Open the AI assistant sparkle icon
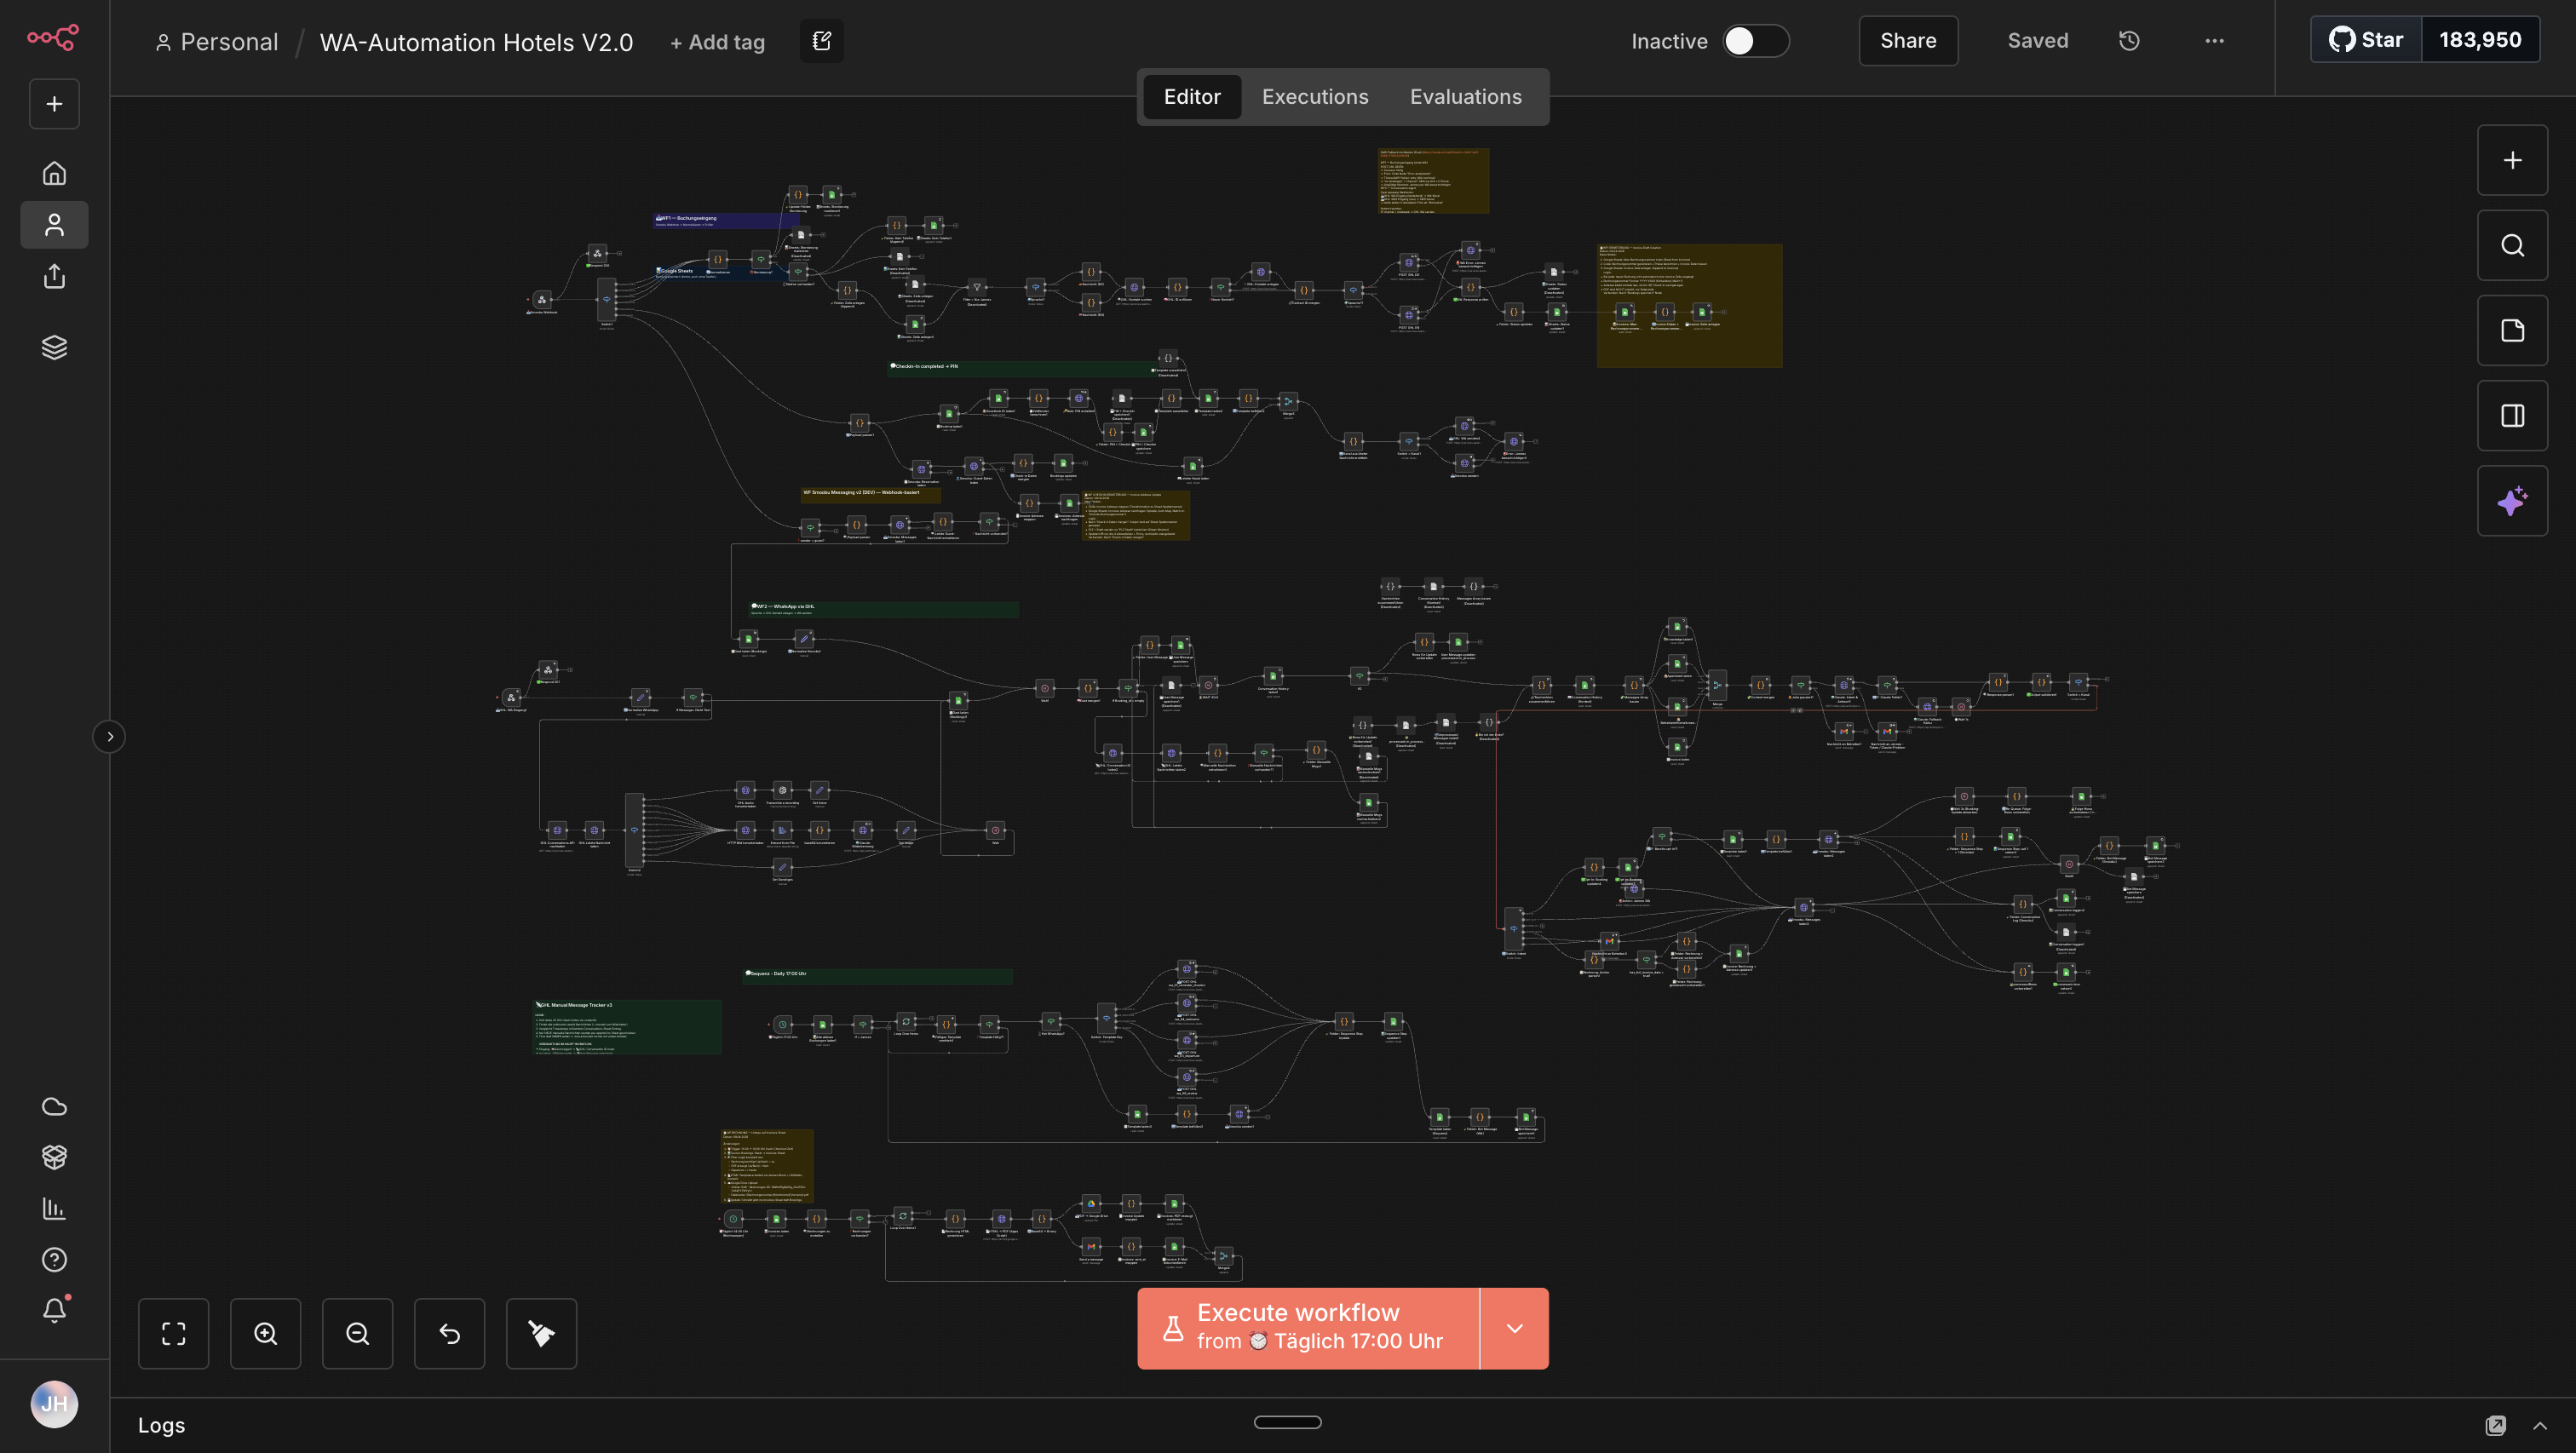Image resolution: width=2576 pixels, height=1453 pixels. pos(2511,501)
